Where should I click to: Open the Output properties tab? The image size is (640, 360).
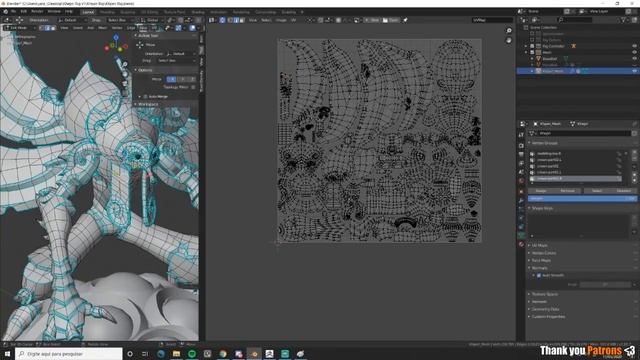pyautogui.click(x=521, y=154)
